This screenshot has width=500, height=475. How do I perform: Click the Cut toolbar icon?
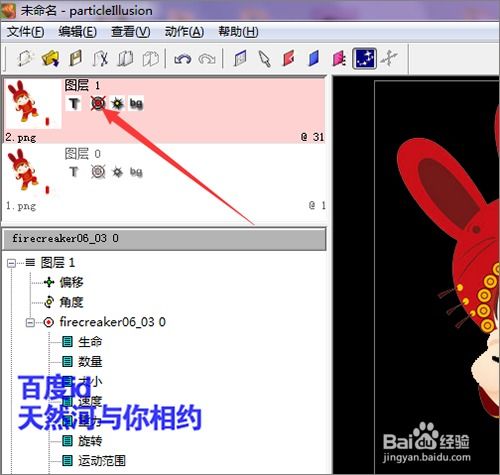click(x=100, y=59)
